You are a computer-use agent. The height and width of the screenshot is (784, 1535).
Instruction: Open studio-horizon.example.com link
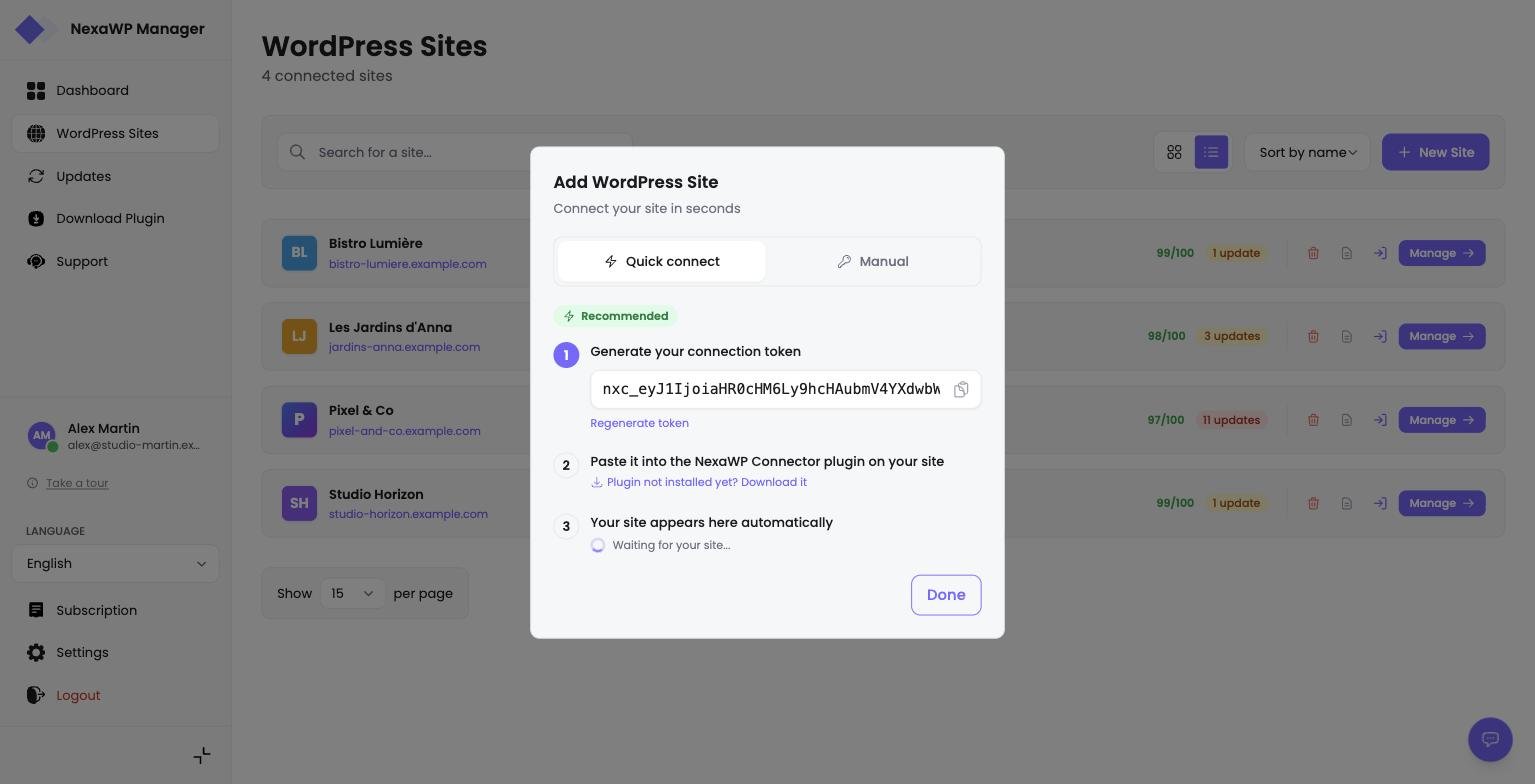pos(408,514)
